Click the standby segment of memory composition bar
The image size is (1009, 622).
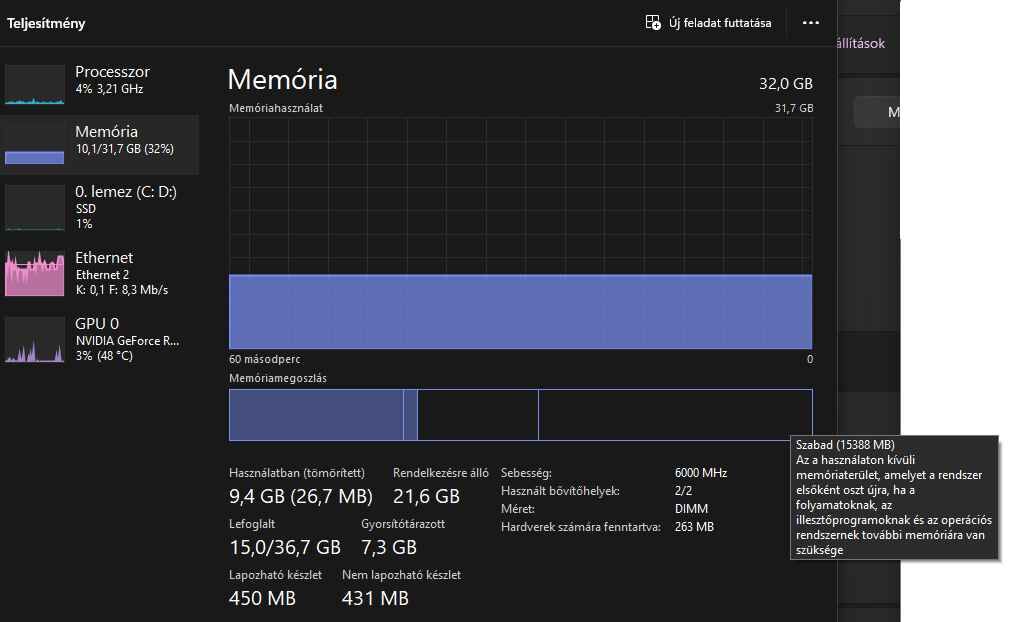(478, 415)
